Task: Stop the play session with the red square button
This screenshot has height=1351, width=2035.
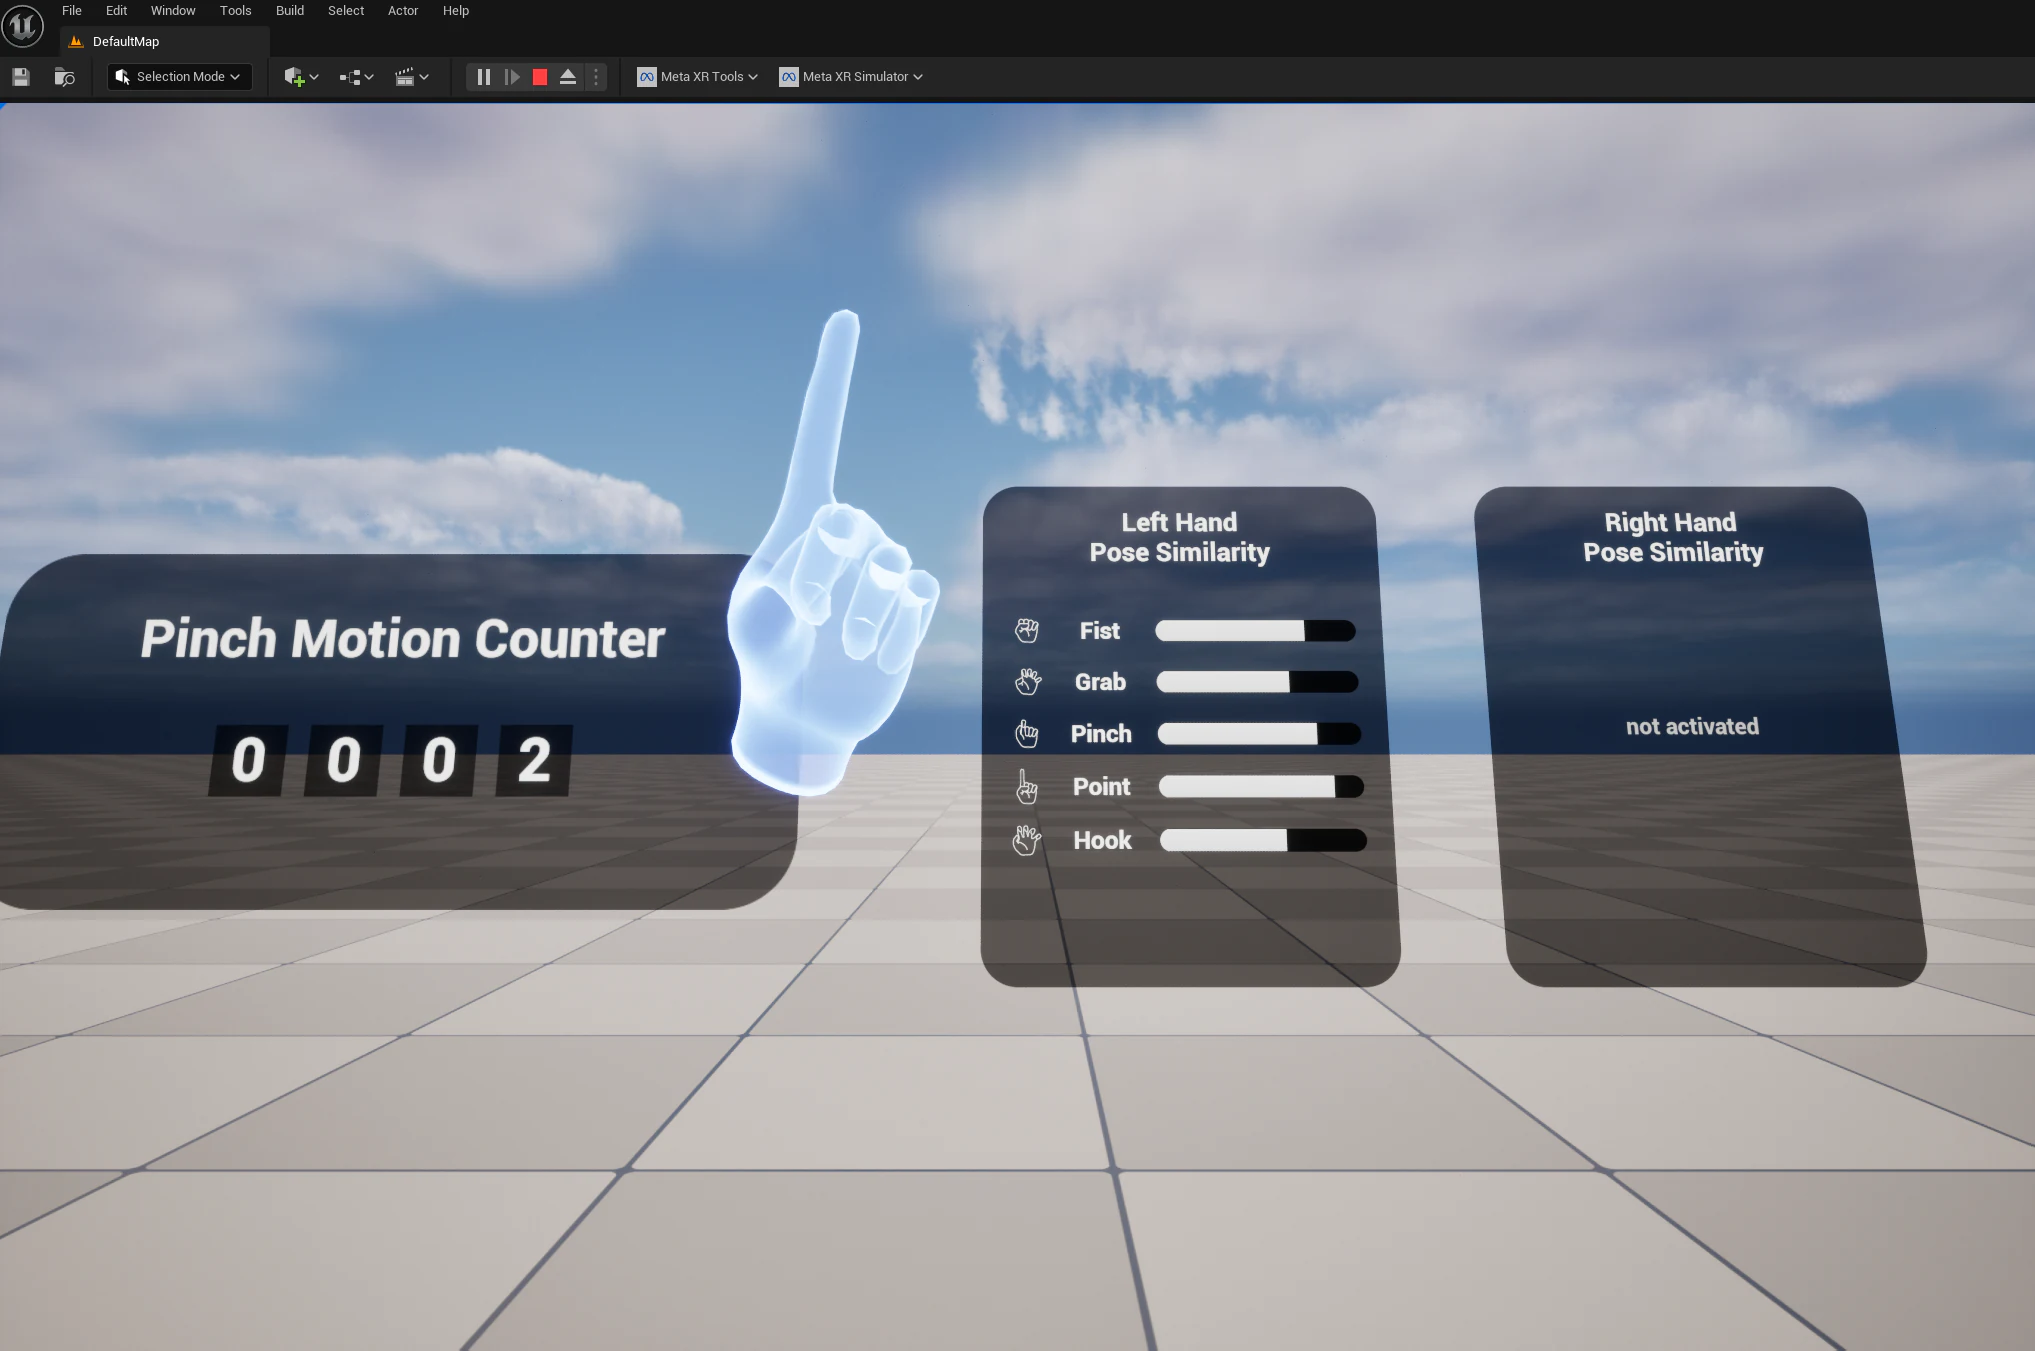Action: pyautogui.click(x=540, y=77)
